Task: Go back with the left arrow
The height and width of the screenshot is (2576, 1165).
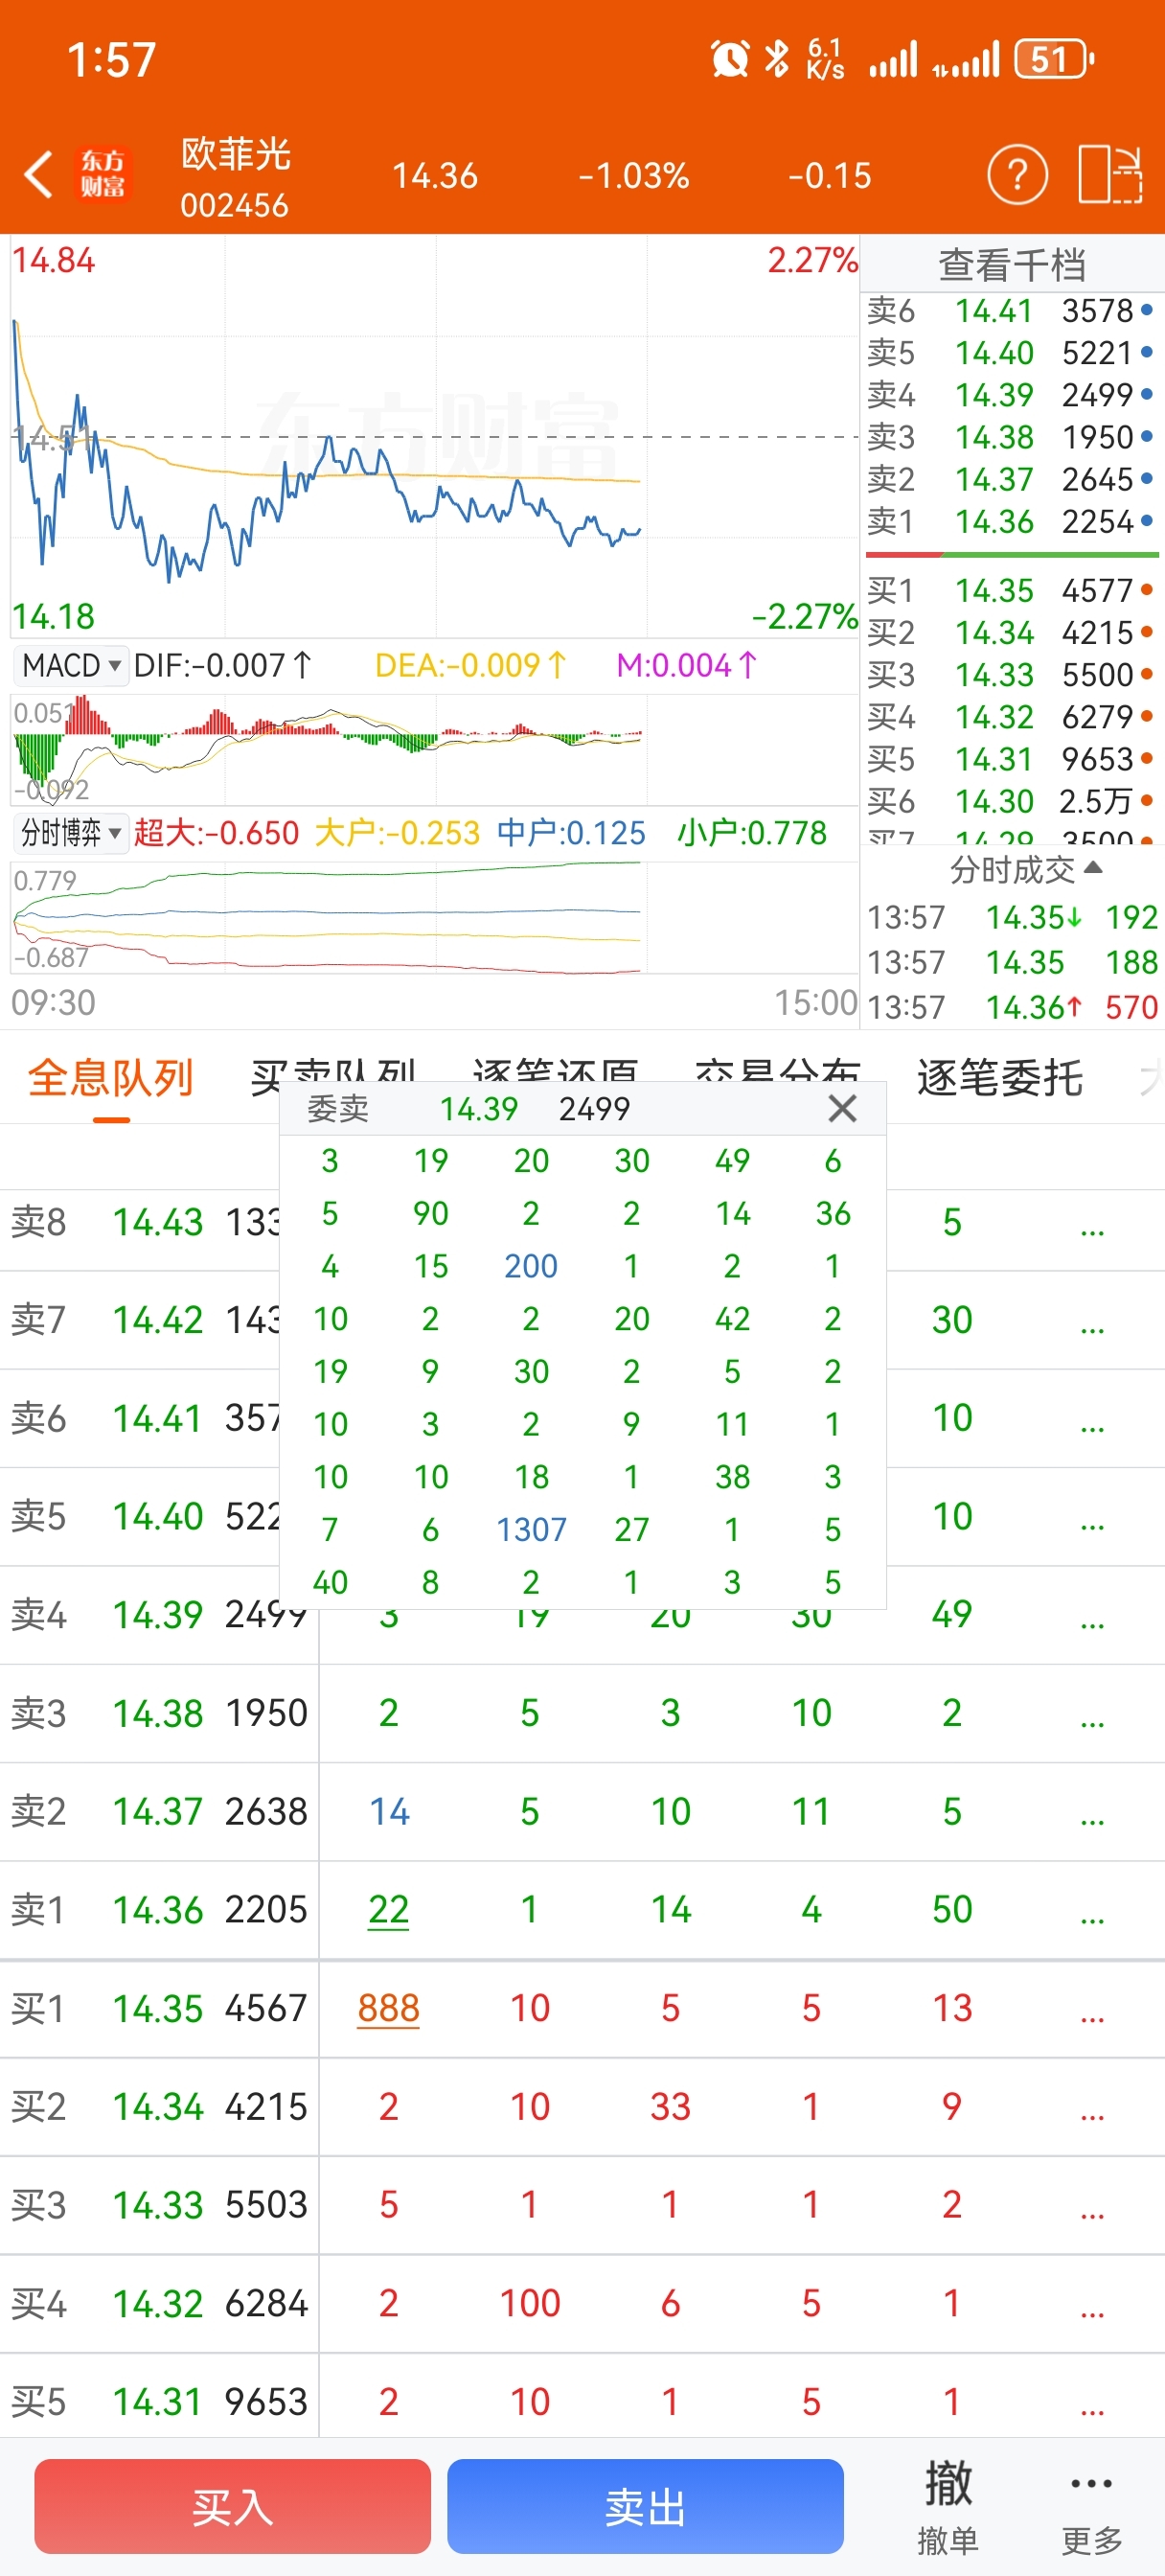Action: pyautogui.click(x=38, y=175)
